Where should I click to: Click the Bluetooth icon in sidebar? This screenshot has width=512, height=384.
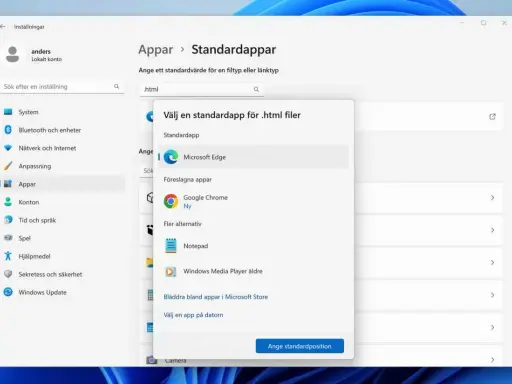[x=8, y=130]
